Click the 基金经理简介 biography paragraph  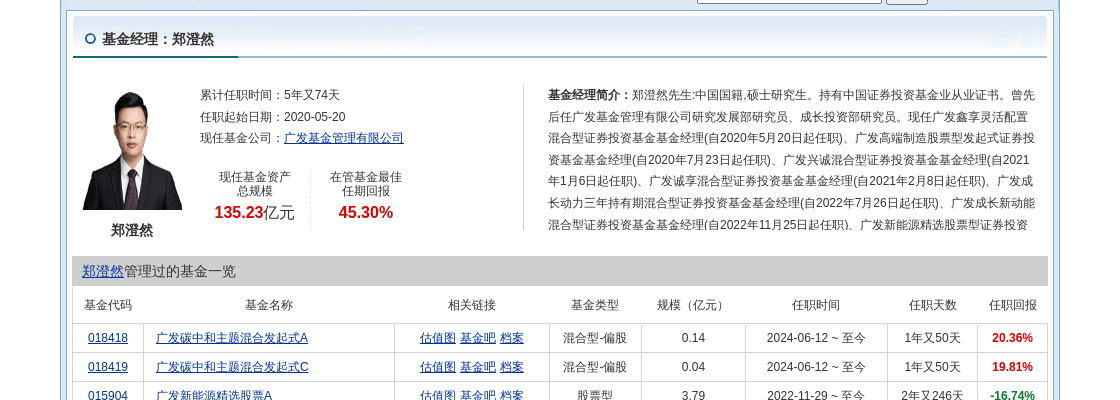(791, 160)
